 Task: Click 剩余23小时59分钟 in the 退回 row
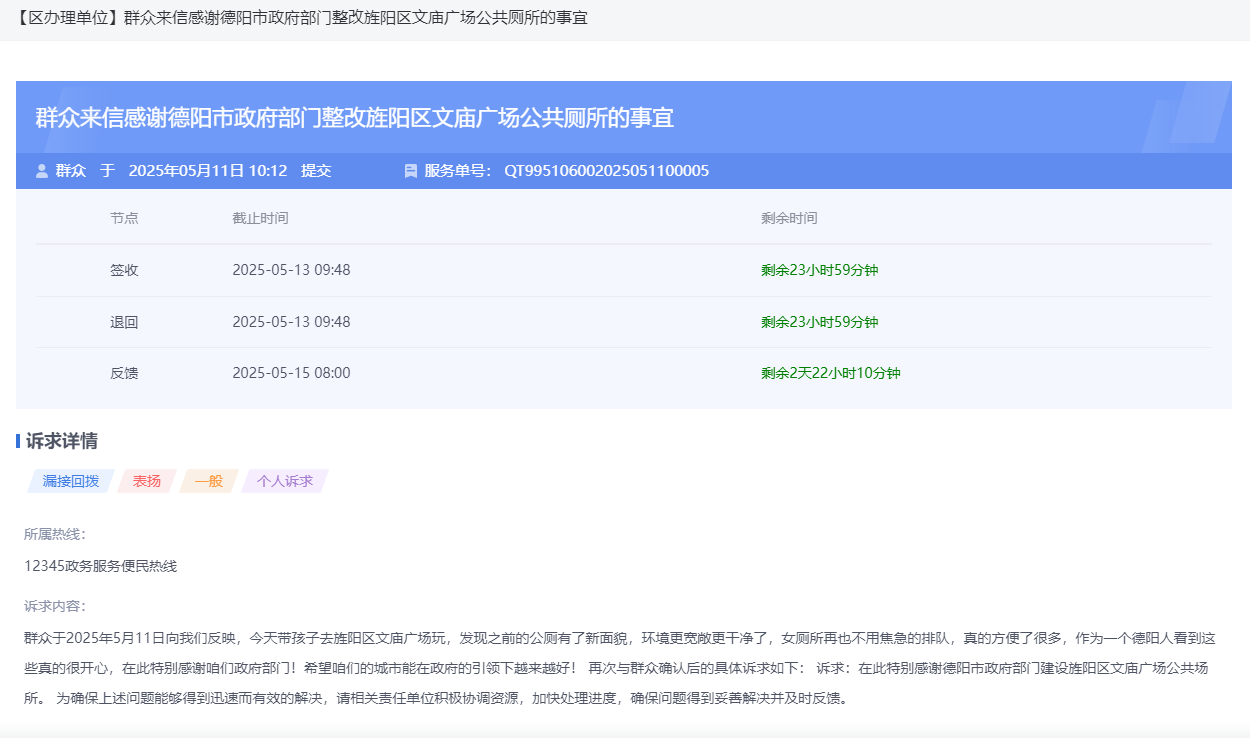coord(820,322)
